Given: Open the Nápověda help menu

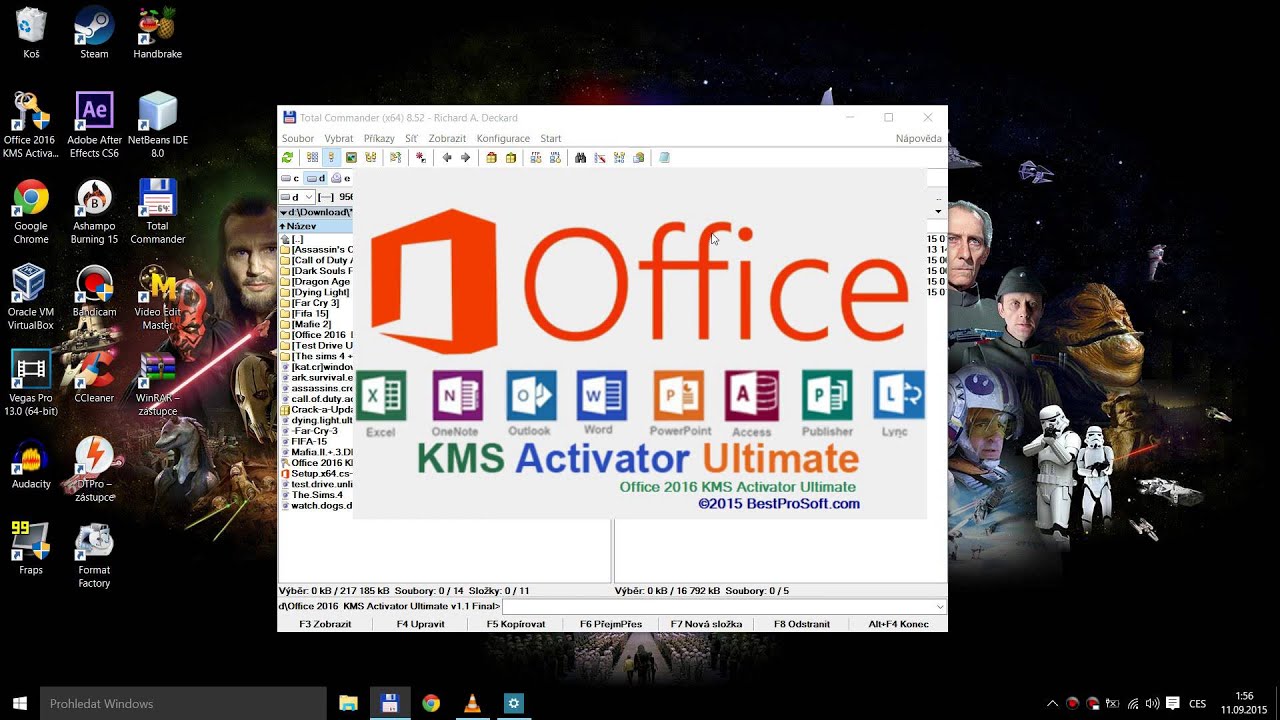Looking at the screenshot, I should click(918, 139).
